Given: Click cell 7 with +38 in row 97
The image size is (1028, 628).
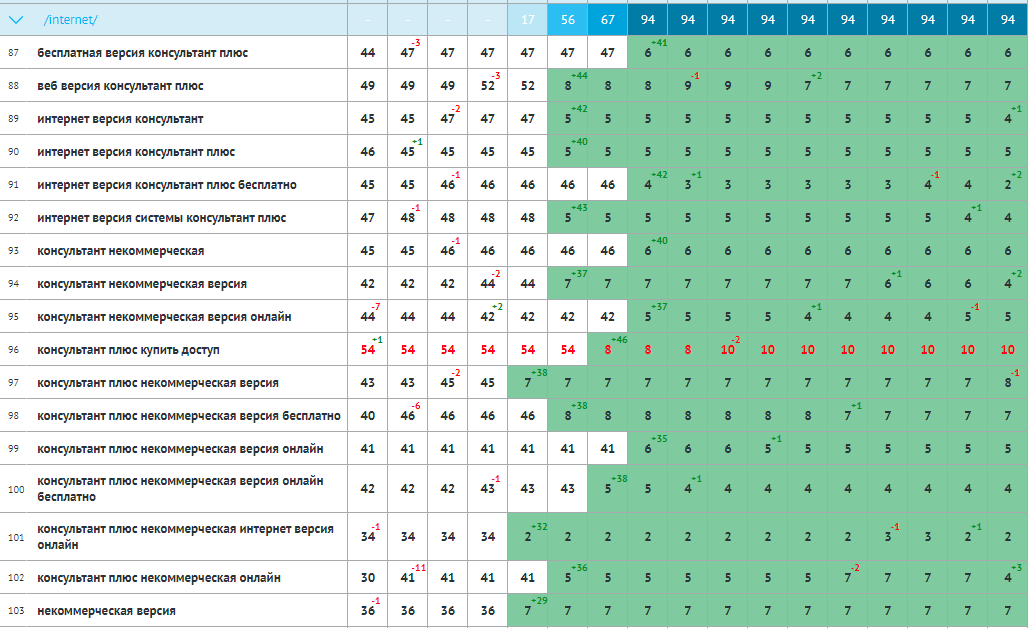Looking at the screenshot, I should 528,383.
